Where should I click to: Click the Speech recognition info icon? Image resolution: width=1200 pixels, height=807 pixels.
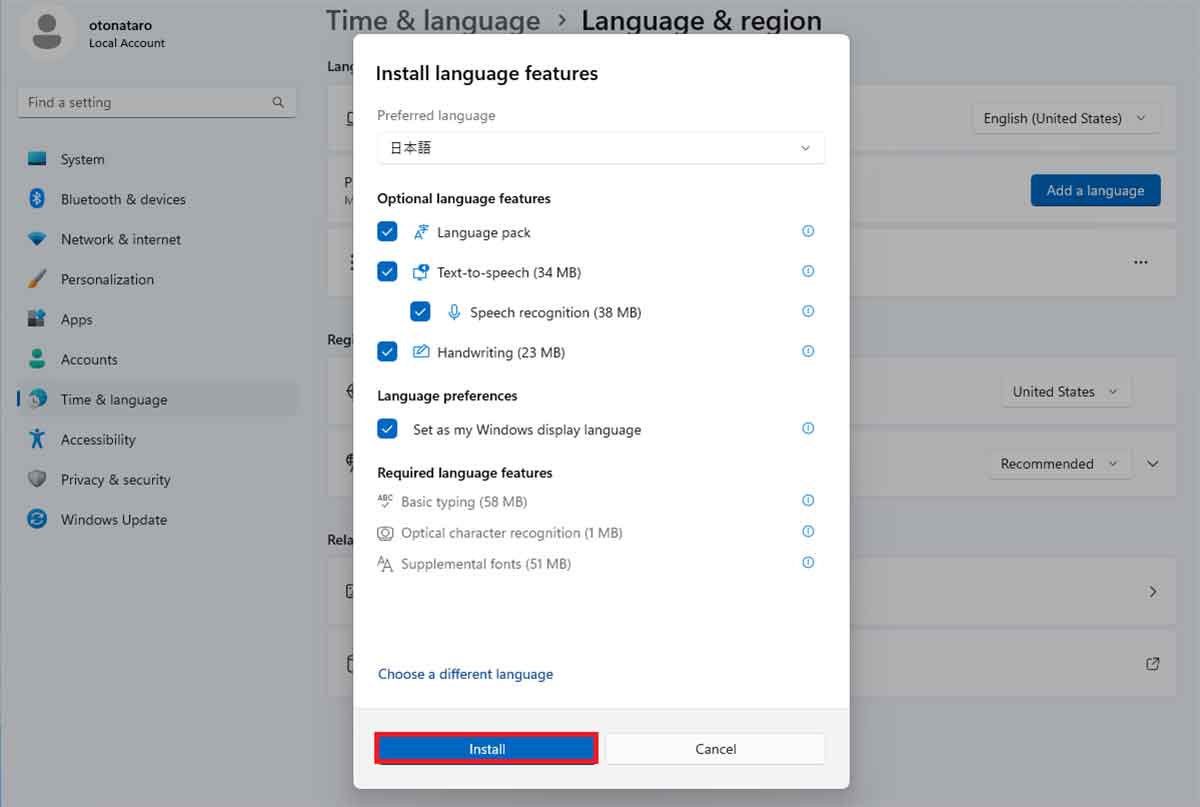pos(808,311)
